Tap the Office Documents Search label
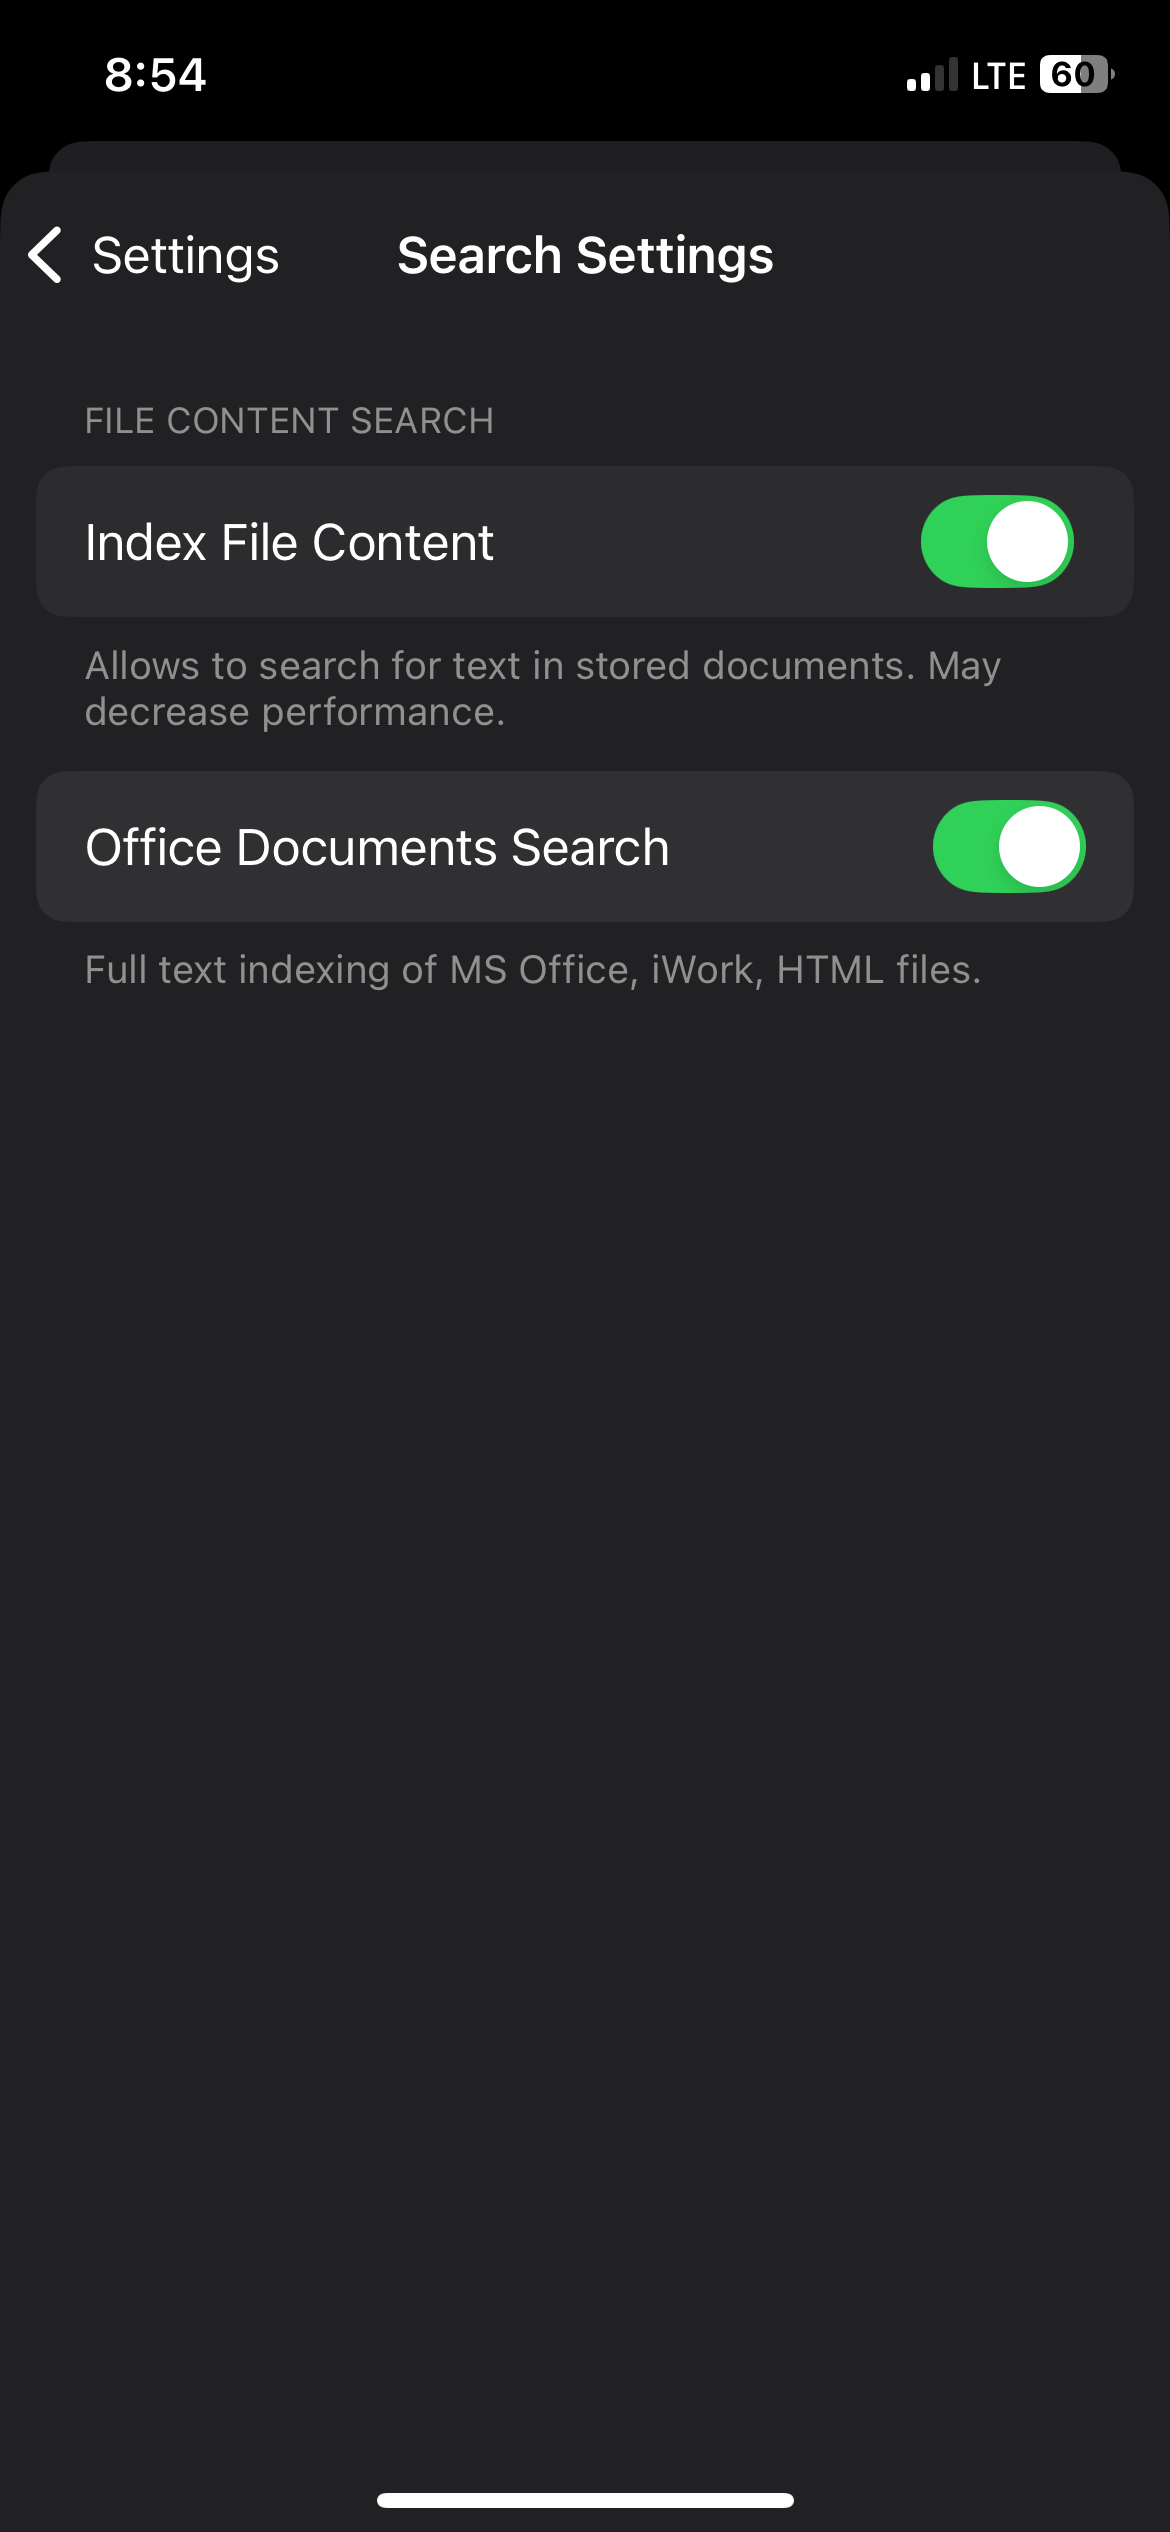1170x2532 pixels. tap(377, 848)
